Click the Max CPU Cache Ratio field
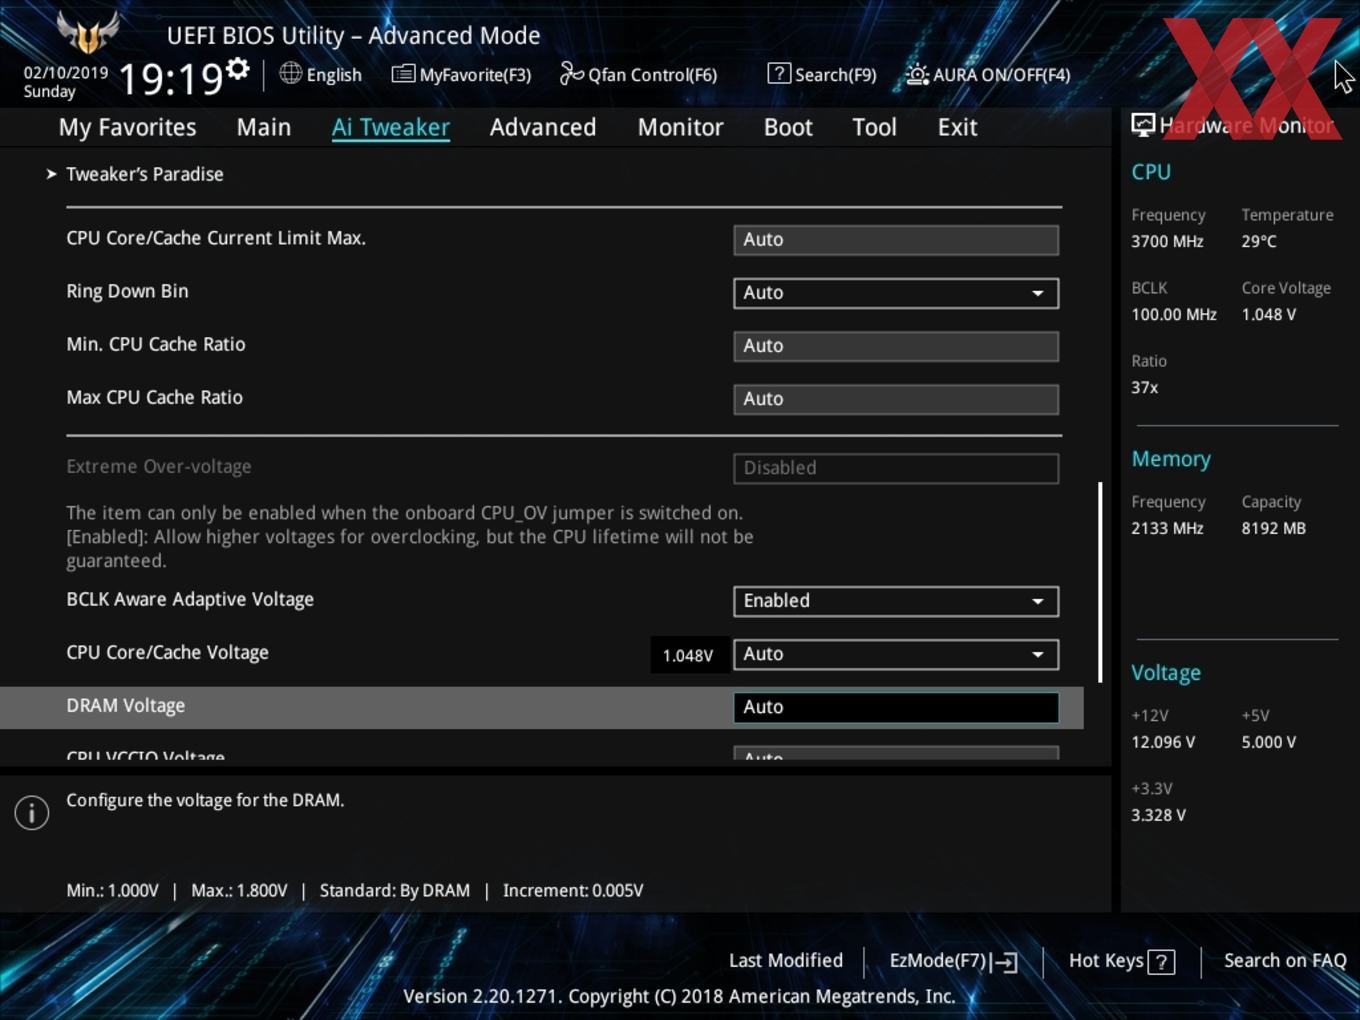Screen dimensions: 1360x1020 coord(896,399)
